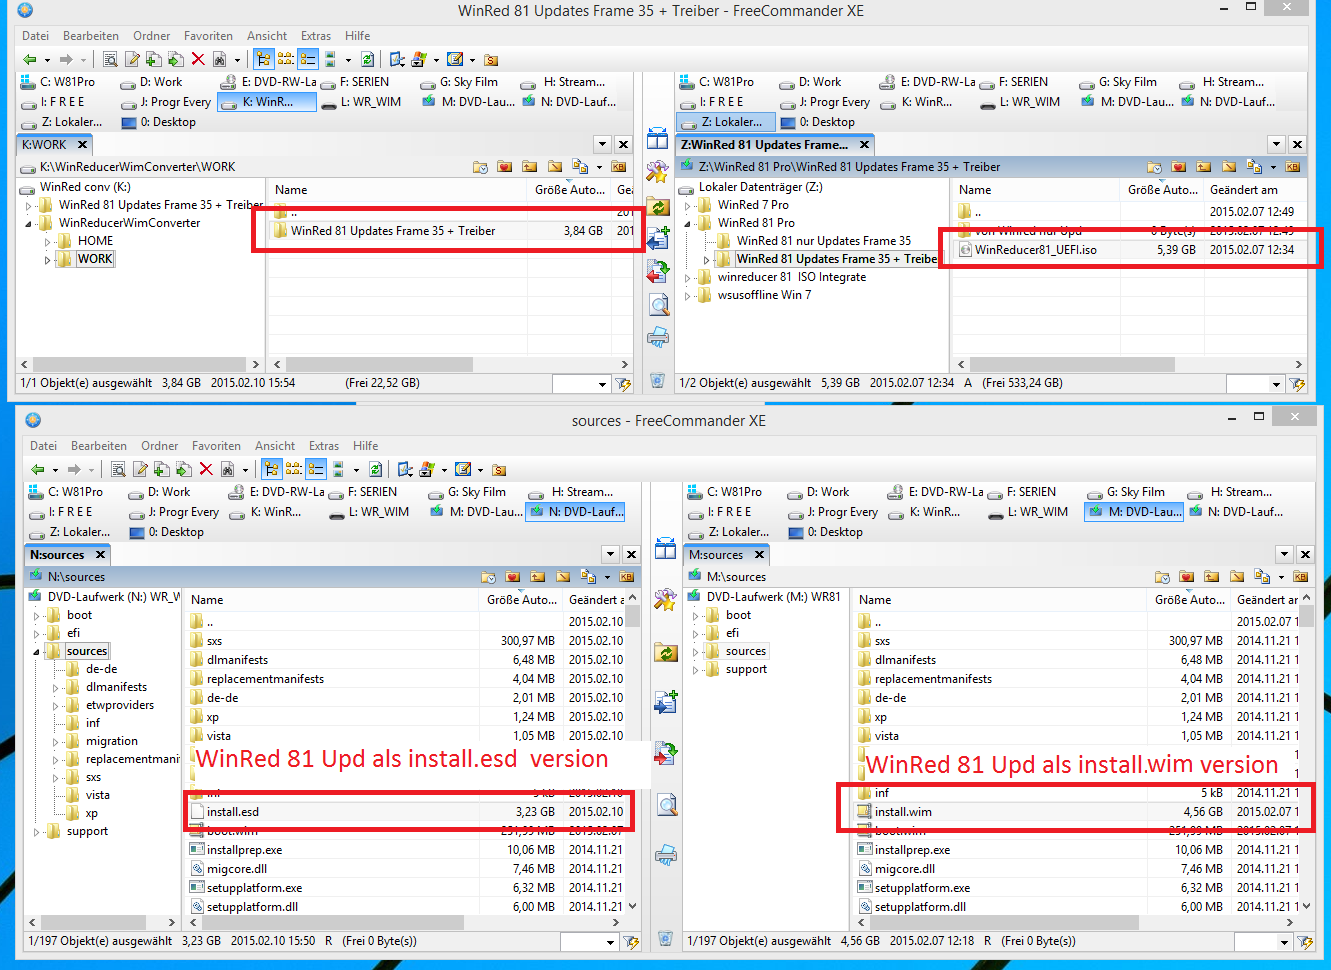Toggle the filter icon in the K:WORK pane status bar
The height and width of the screenshot is (970, 1331).
click(x=624, y=384)
